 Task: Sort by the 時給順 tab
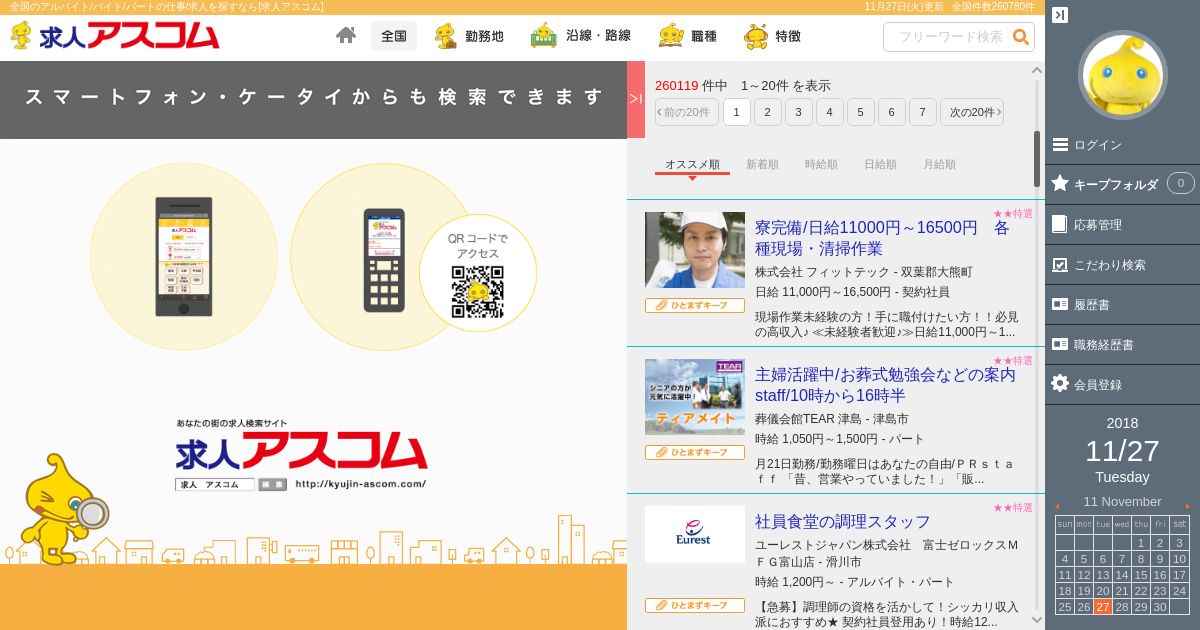(821, 164)
